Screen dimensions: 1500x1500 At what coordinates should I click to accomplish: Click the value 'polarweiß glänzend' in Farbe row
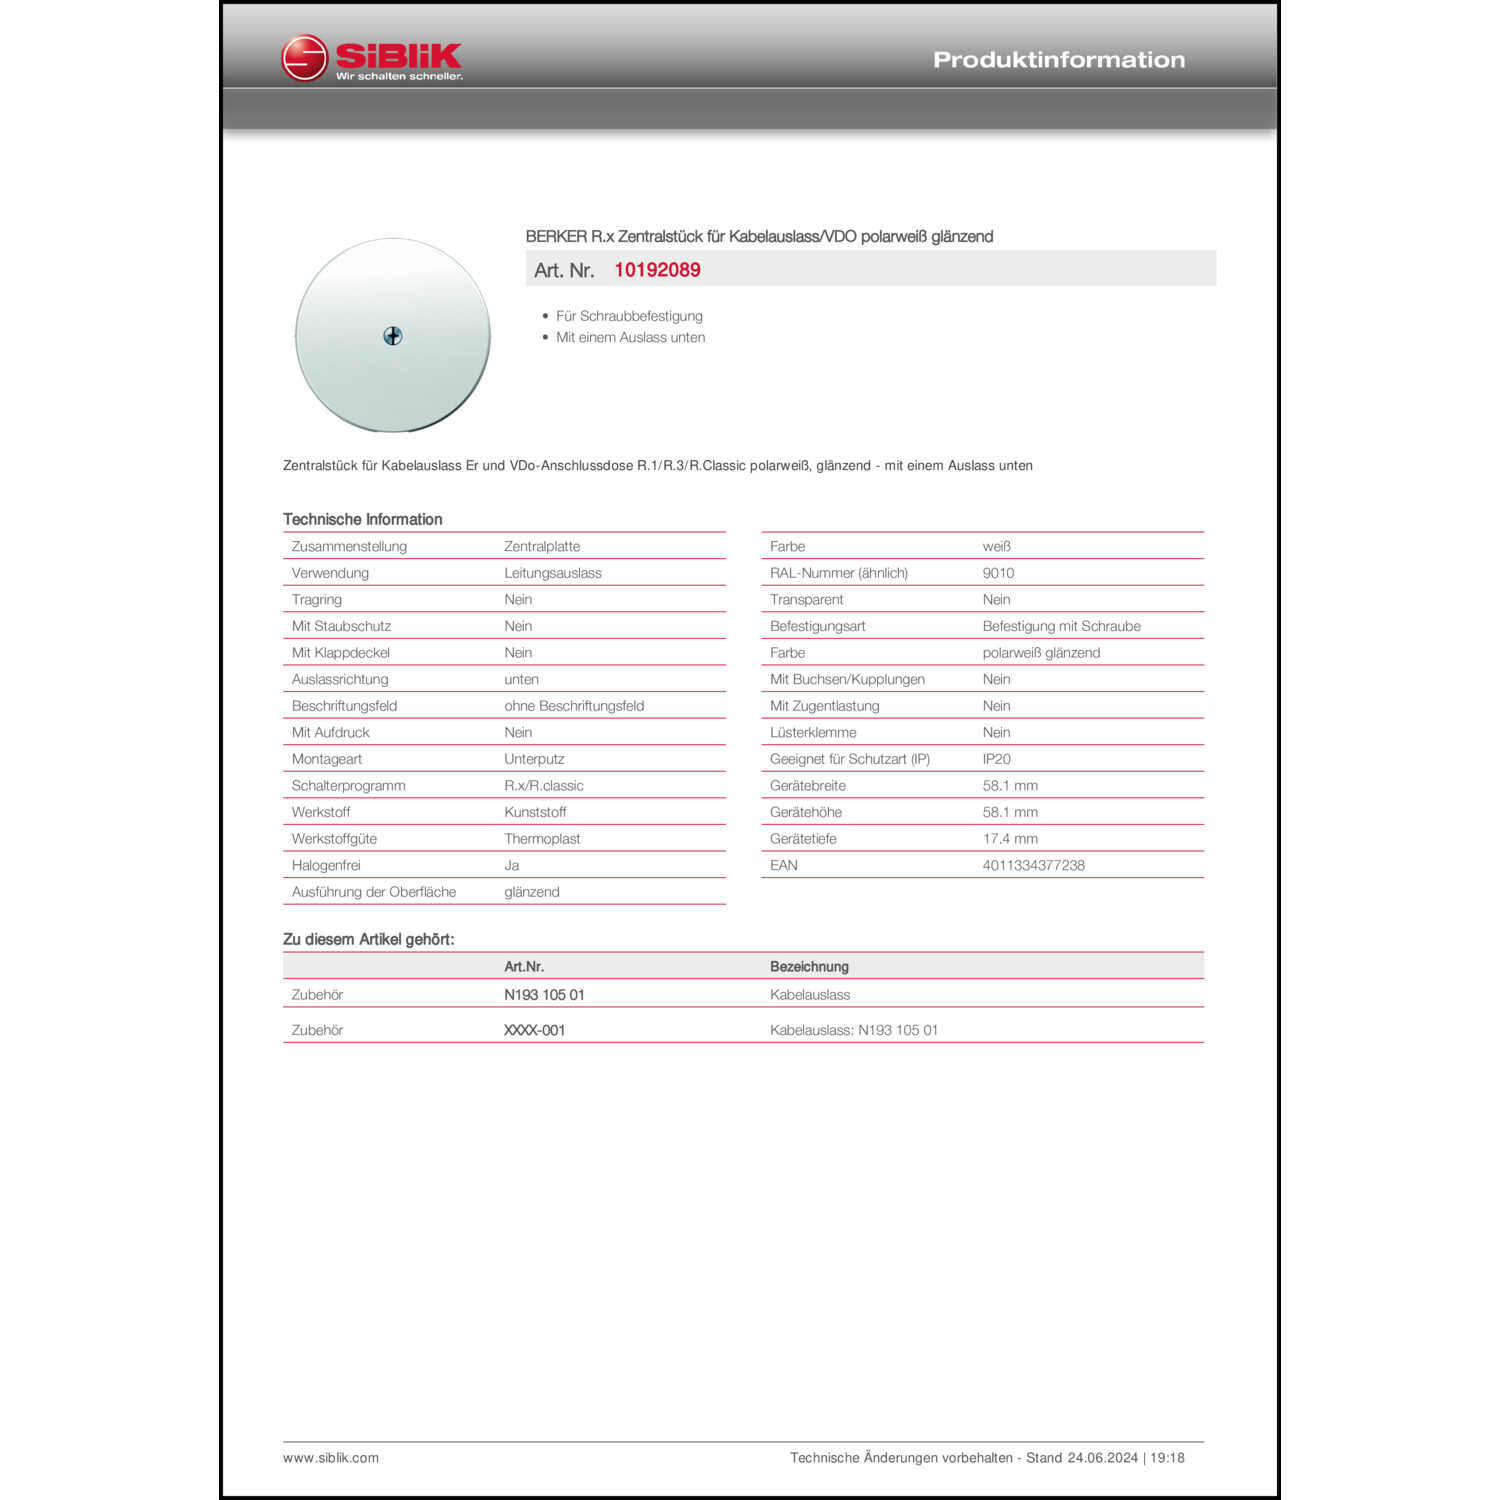click(x=1041, y=653)
